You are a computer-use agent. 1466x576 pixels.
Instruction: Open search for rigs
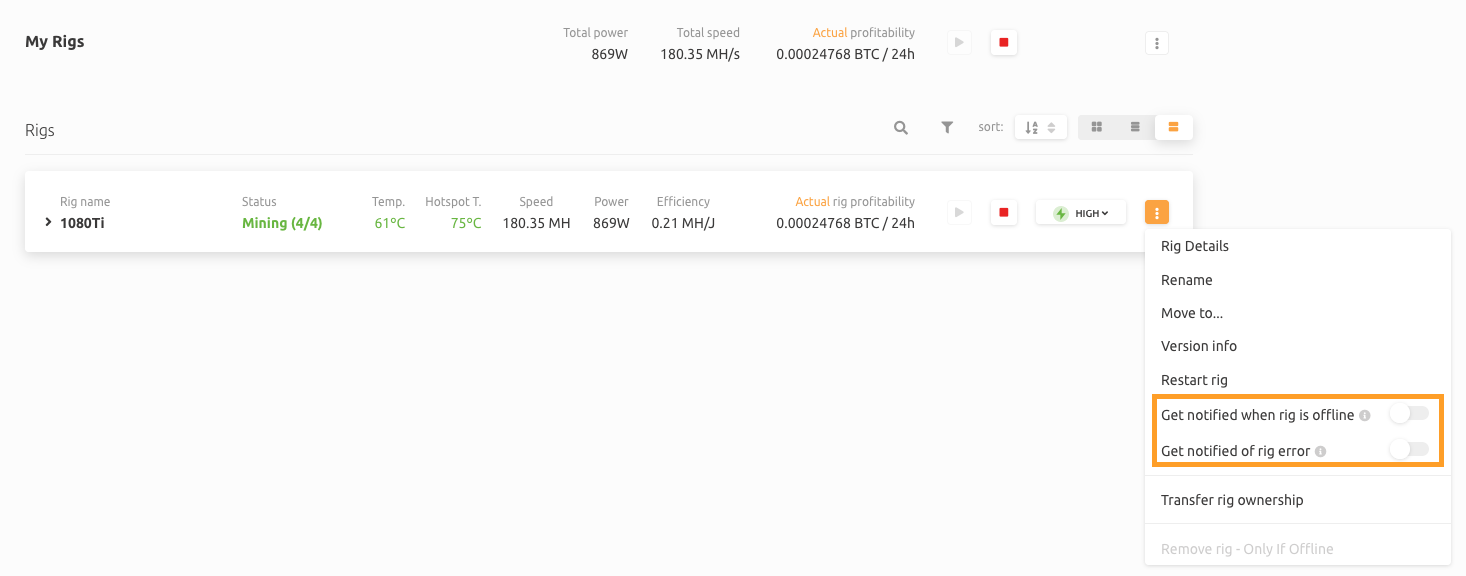900,127
